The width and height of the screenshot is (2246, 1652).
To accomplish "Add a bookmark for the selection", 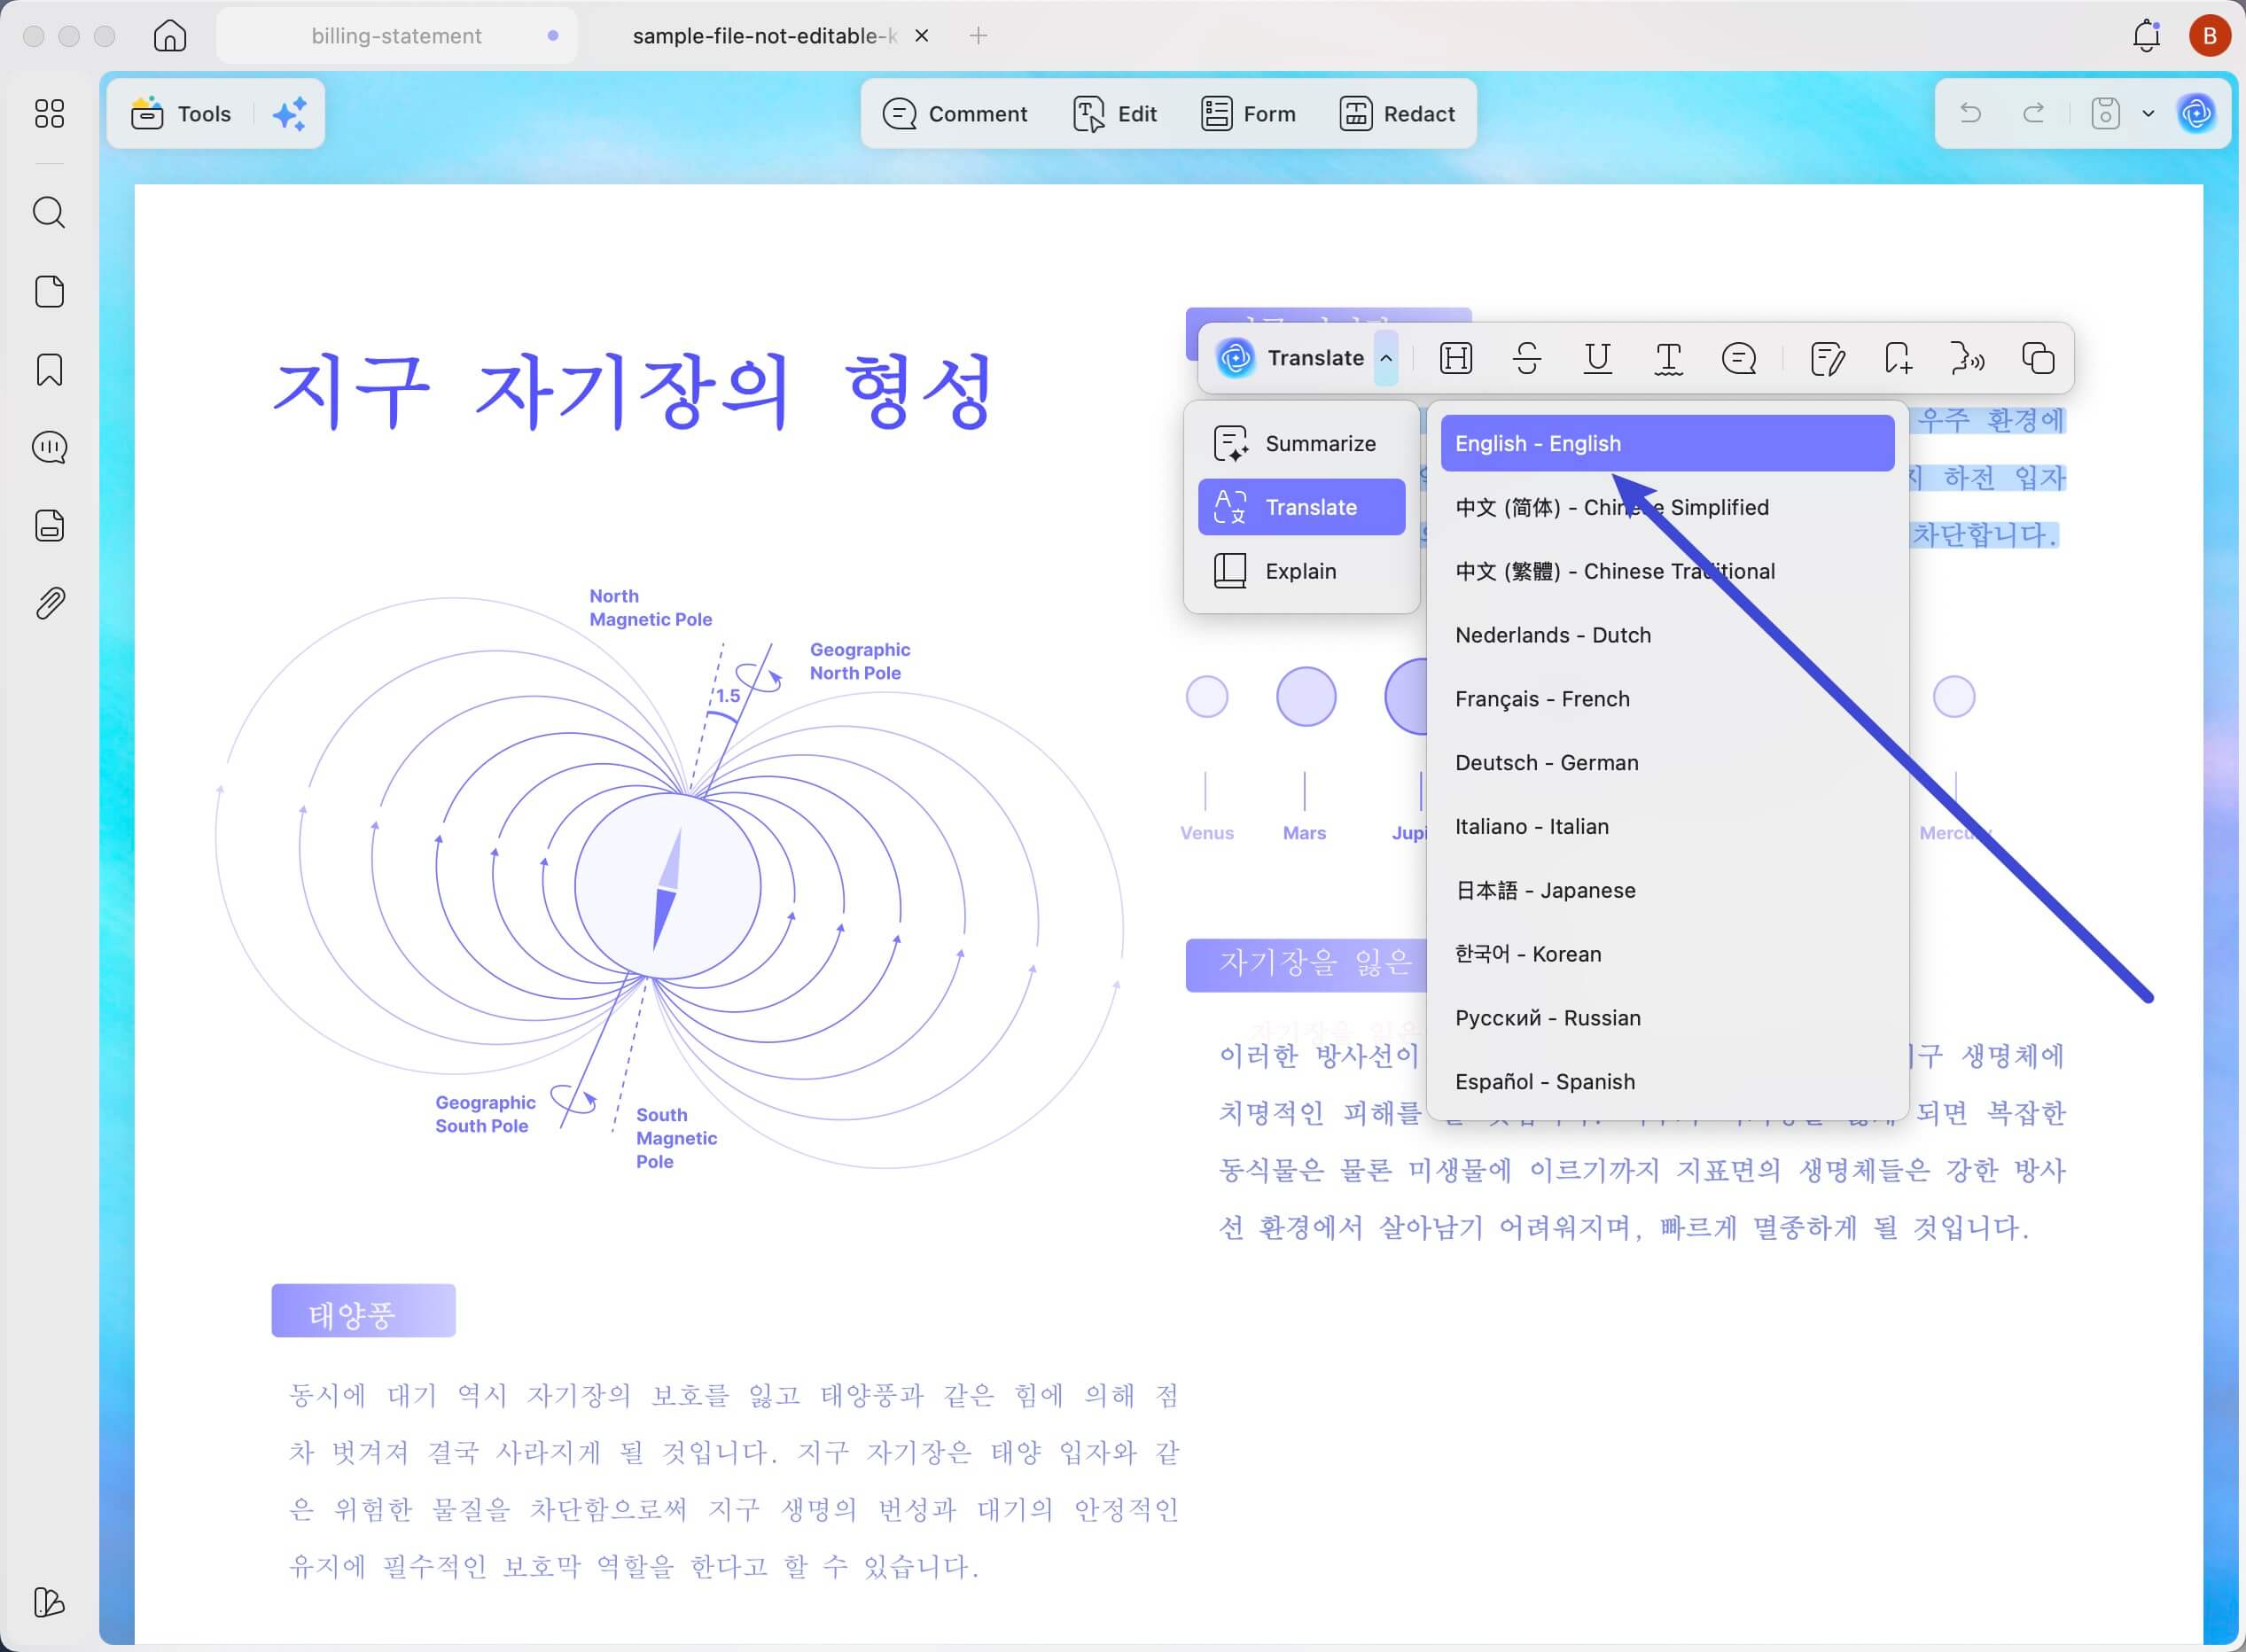I will click(x=1897, y=358).
